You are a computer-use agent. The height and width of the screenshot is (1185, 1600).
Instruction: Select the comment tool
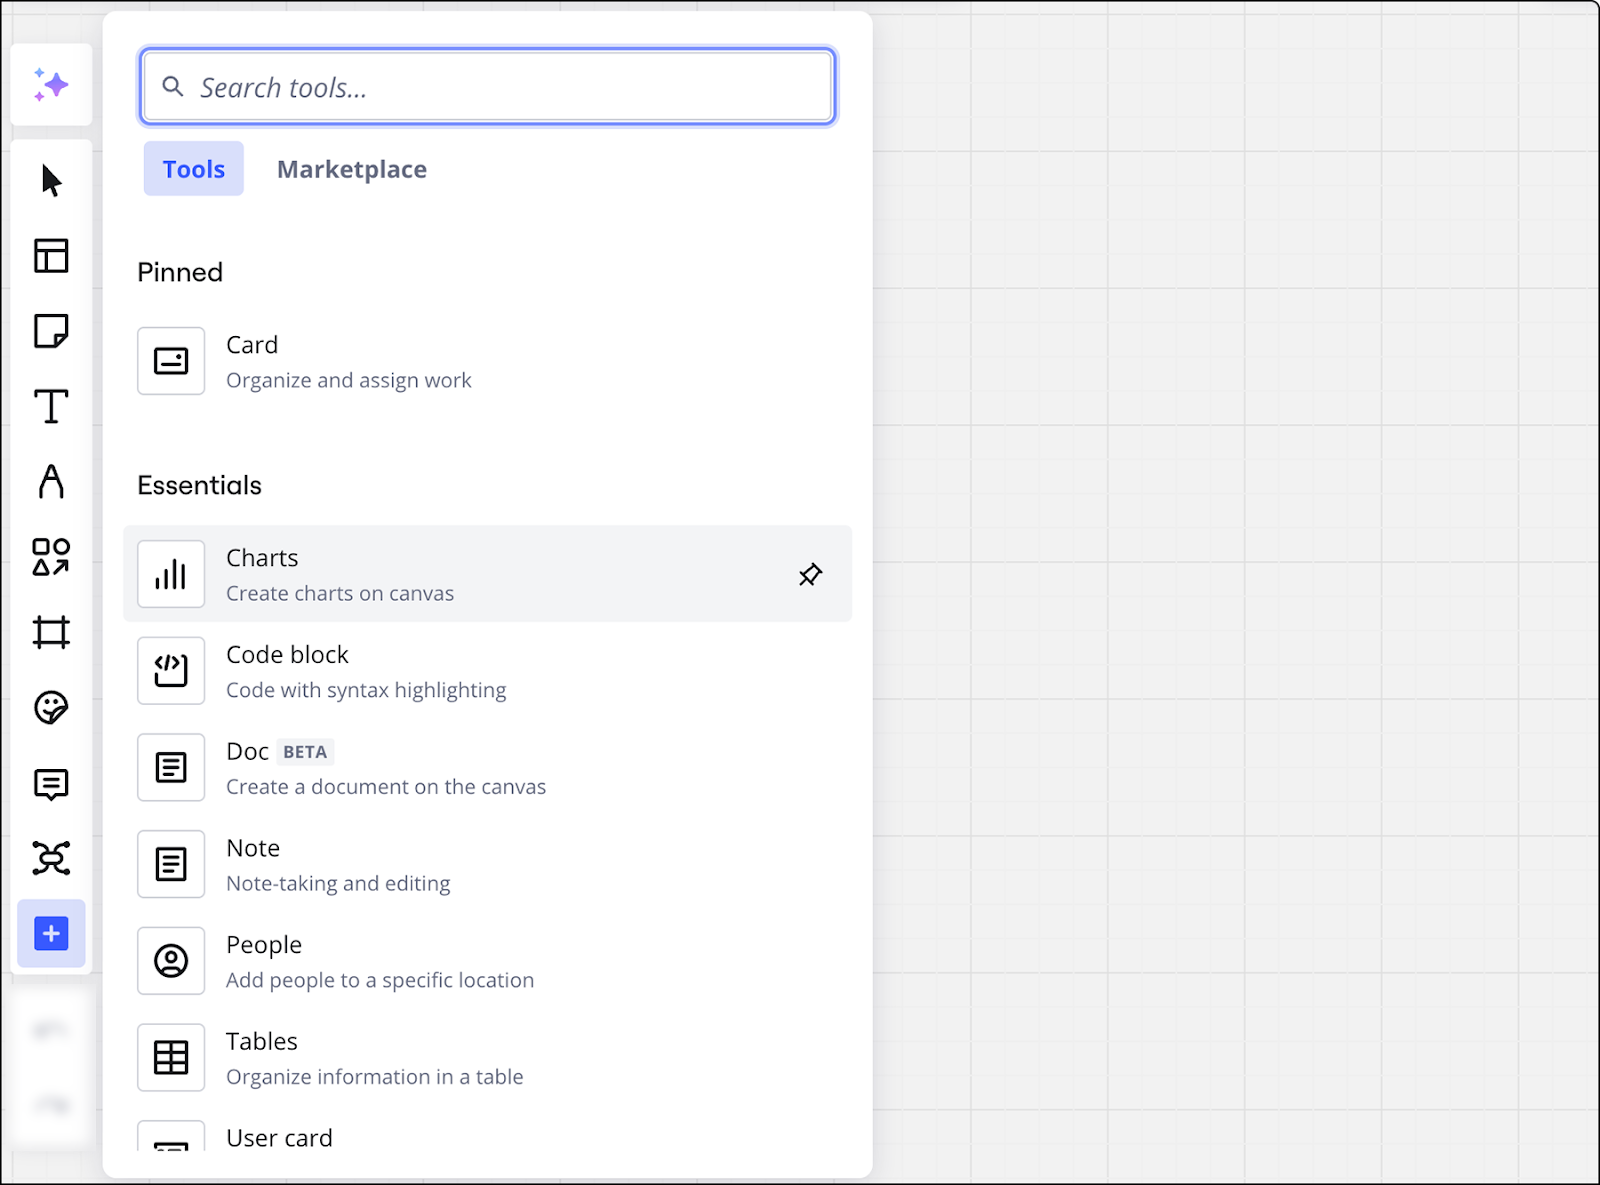(51, 784)
